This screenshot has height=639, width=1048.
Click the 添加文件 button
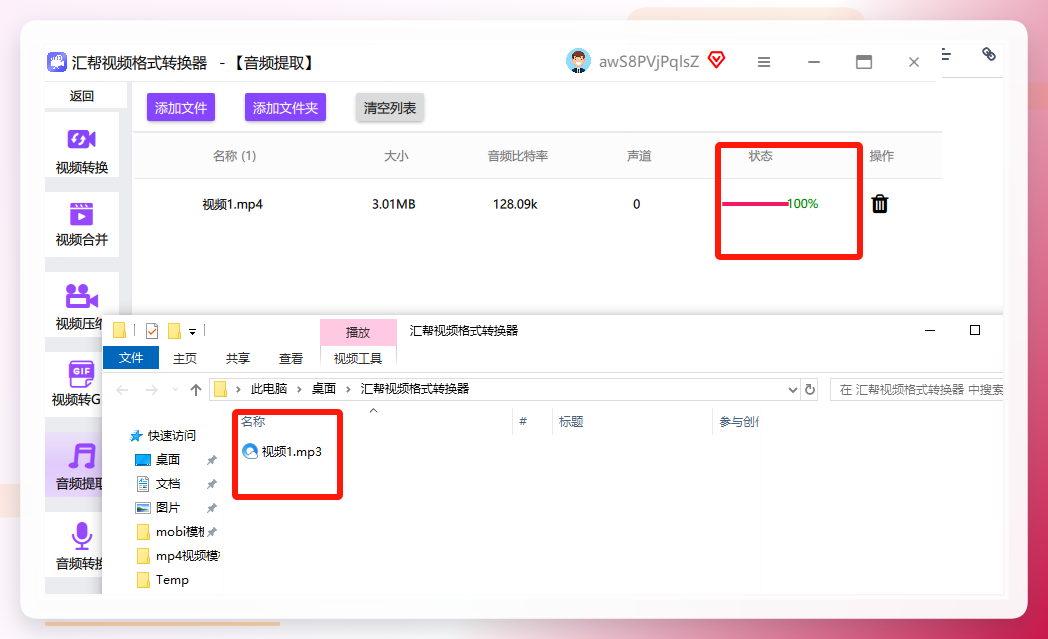[181, 108]
